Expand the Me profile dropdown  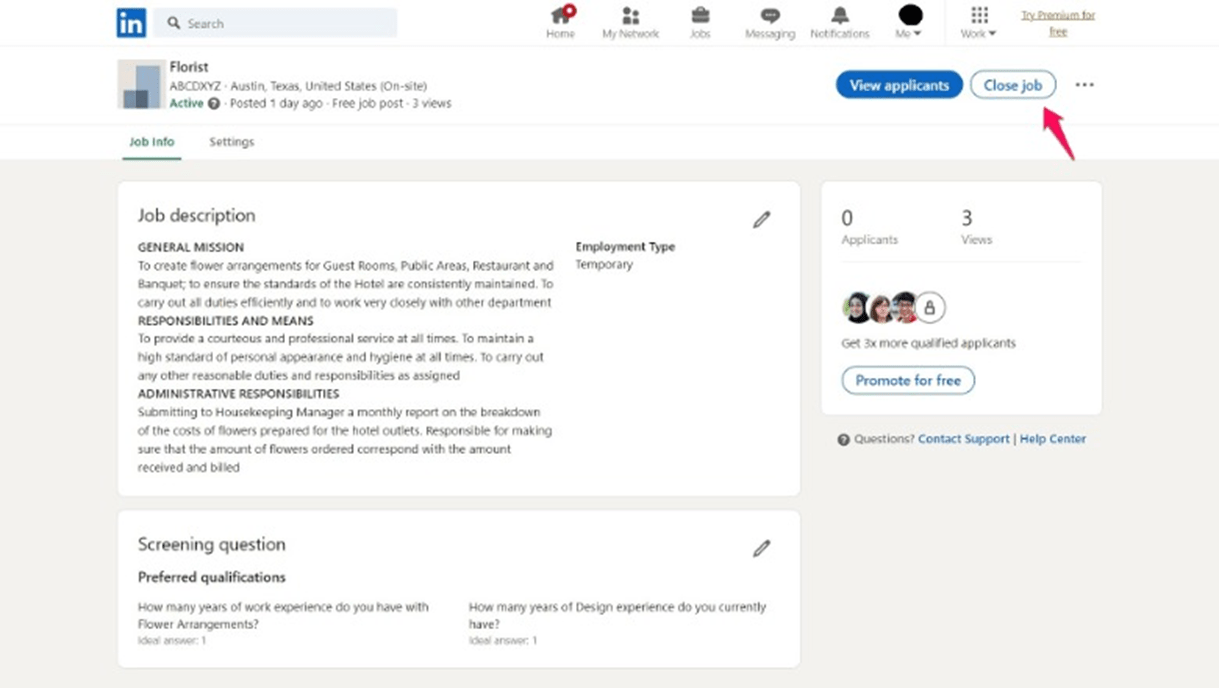pos(909,22)
